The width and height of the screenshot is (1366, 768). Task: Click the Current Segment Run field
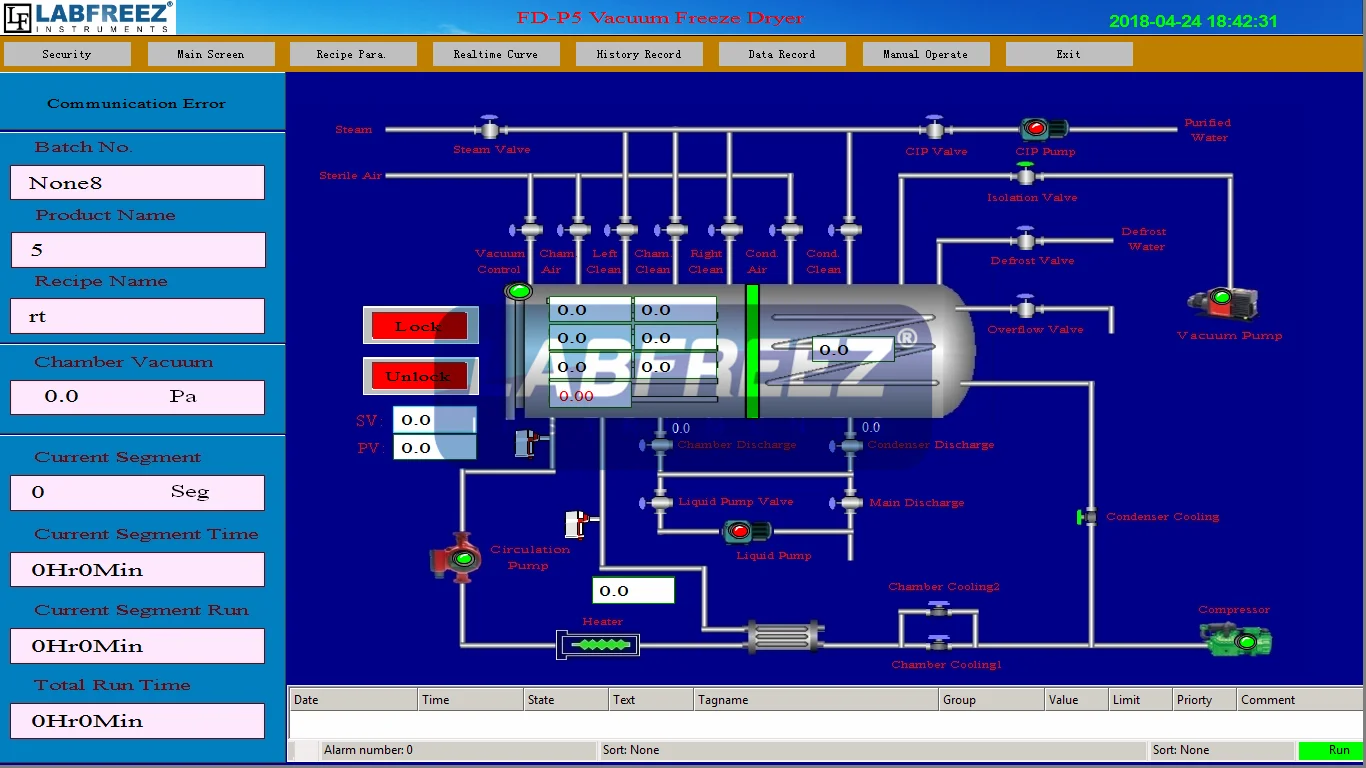point(138,646)
